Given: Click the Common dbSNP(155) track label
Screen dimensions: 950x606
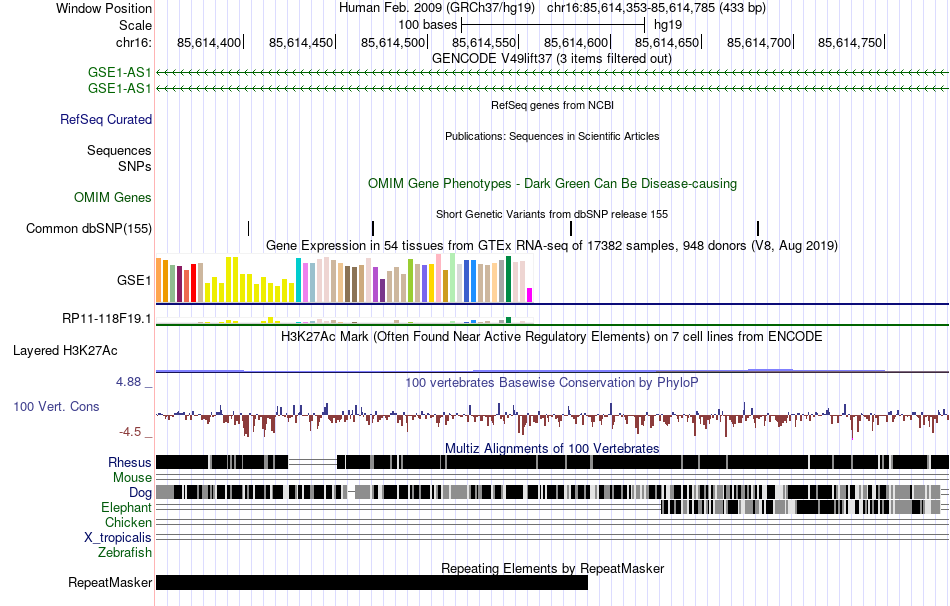Looking at the screenshot, I should [x=89, y=228].
